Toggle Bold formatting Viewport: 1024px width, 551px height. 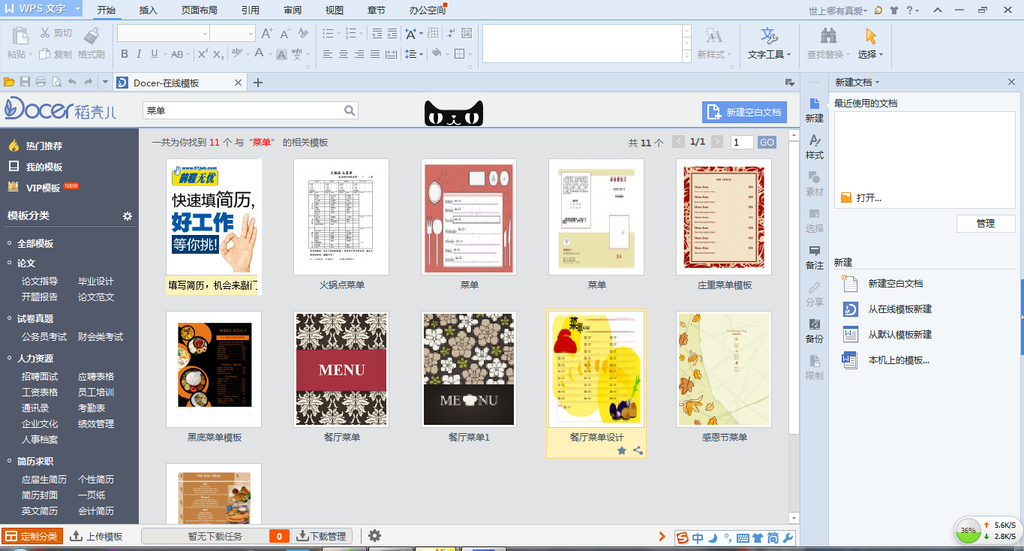point(124,54)
